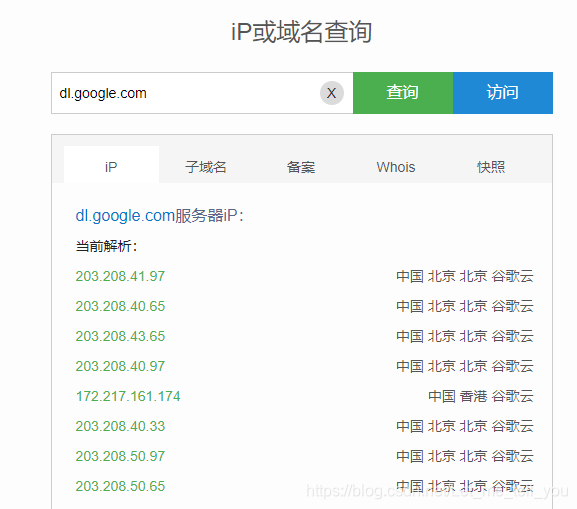This screenshot has height=509, width=577.
Task: Select location text beside 203.208.40.33
Action: 465,426
